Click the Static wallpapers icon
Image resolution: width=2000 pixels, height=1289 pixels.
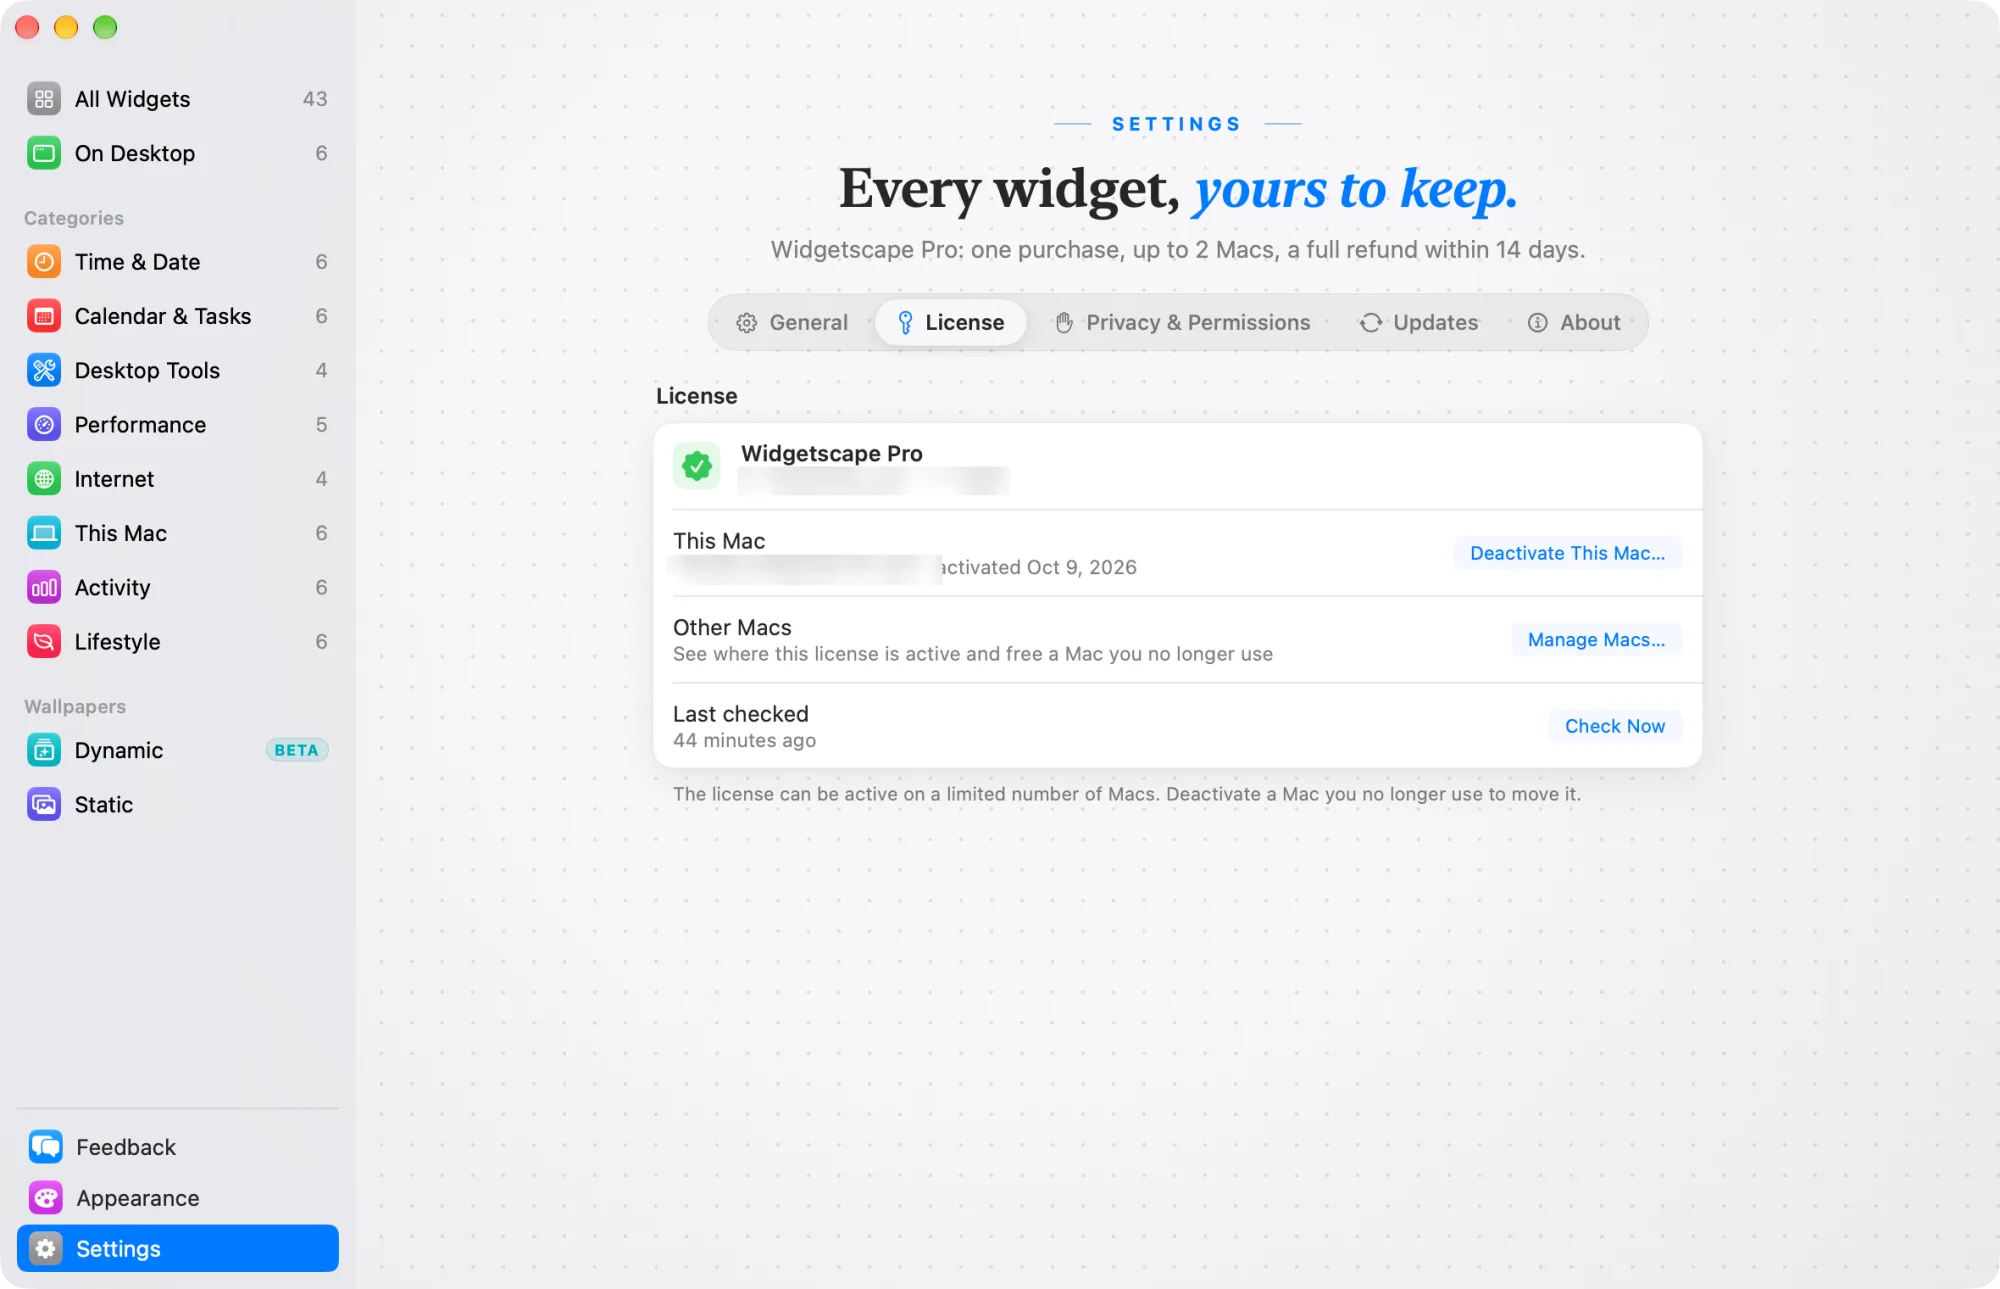tap(44, 805)
